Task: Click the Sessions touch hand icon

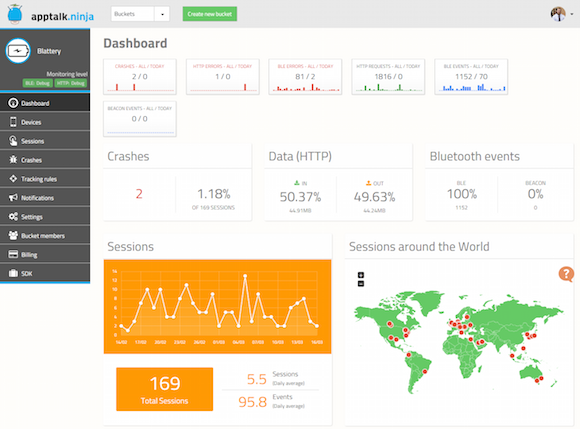Action: [13, 141]
